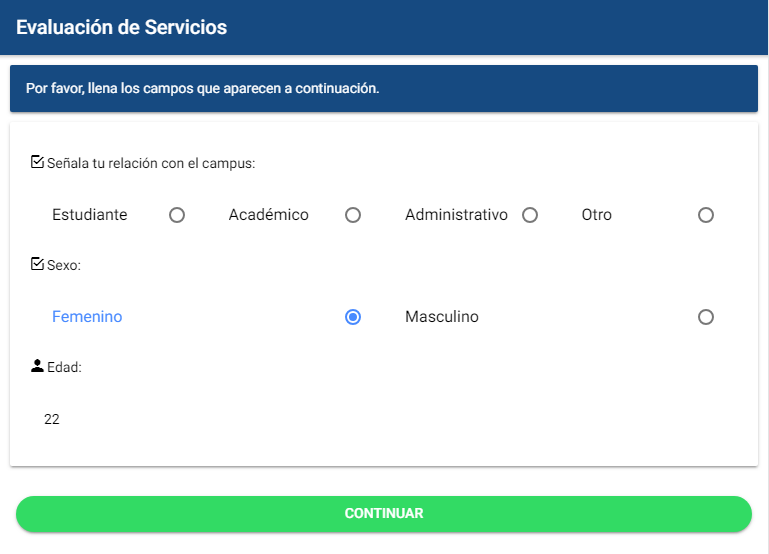The width and height of the screenshot is (769, 554).
Task: Click the checkbox icon beside 'Señala tu relación'
Action: 38,162
